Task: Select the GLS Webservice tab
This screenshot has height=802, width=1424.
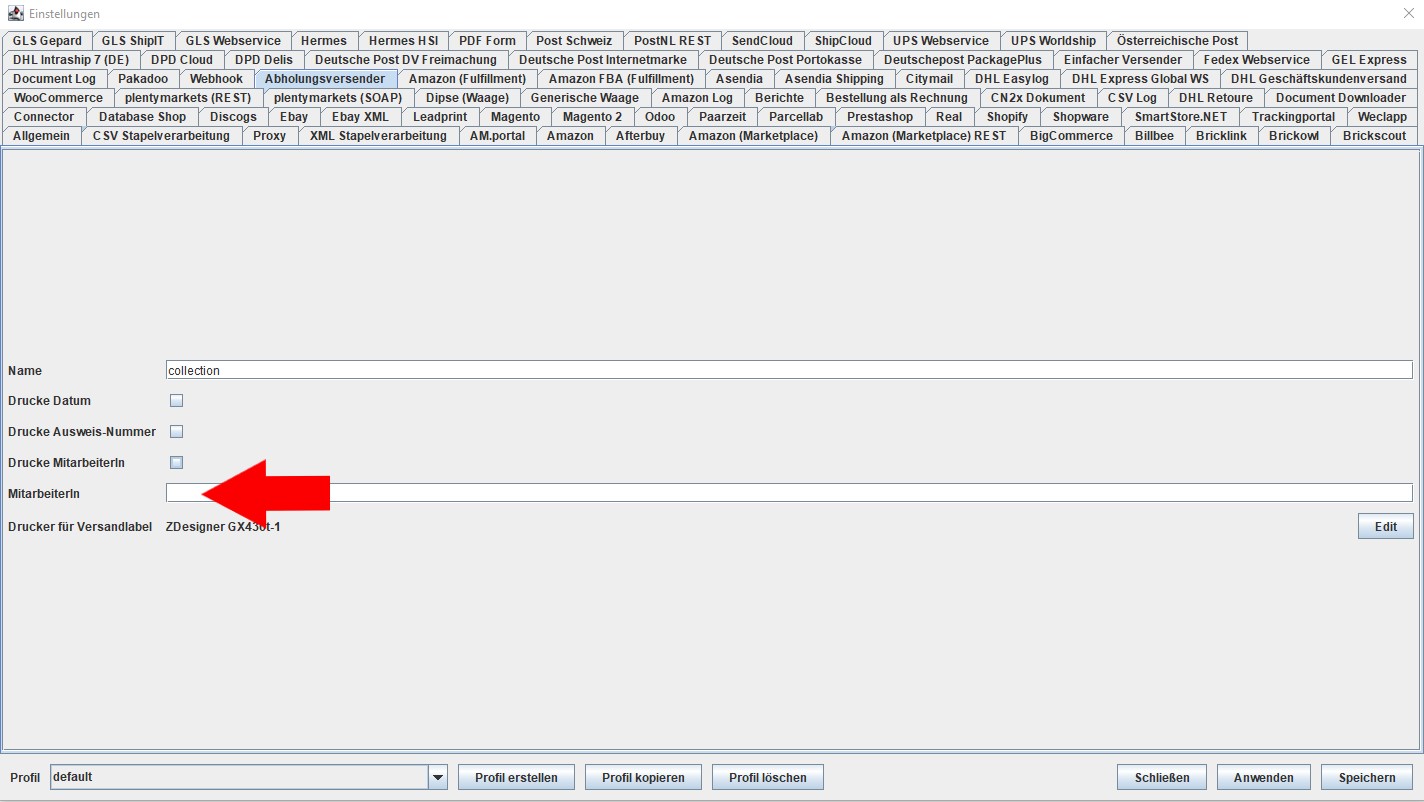Action: (232, 41)
